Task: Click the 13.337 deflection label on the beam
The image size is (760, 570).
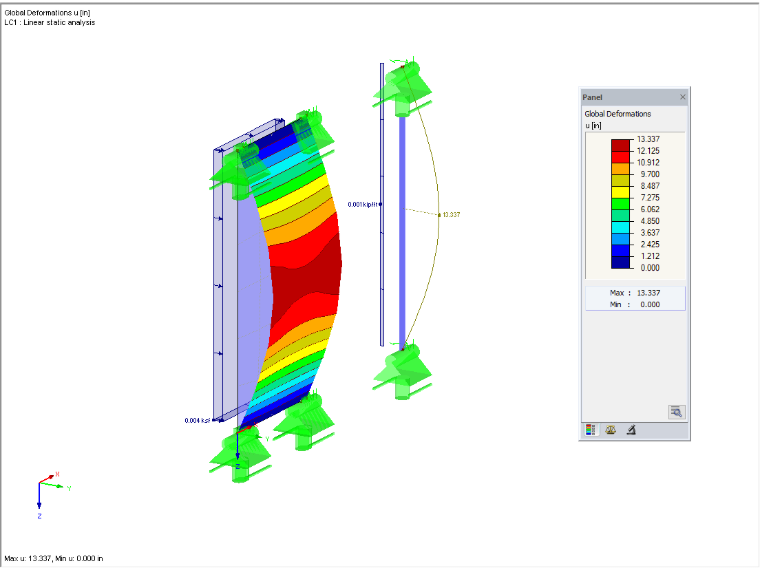Action: point(451,215)
